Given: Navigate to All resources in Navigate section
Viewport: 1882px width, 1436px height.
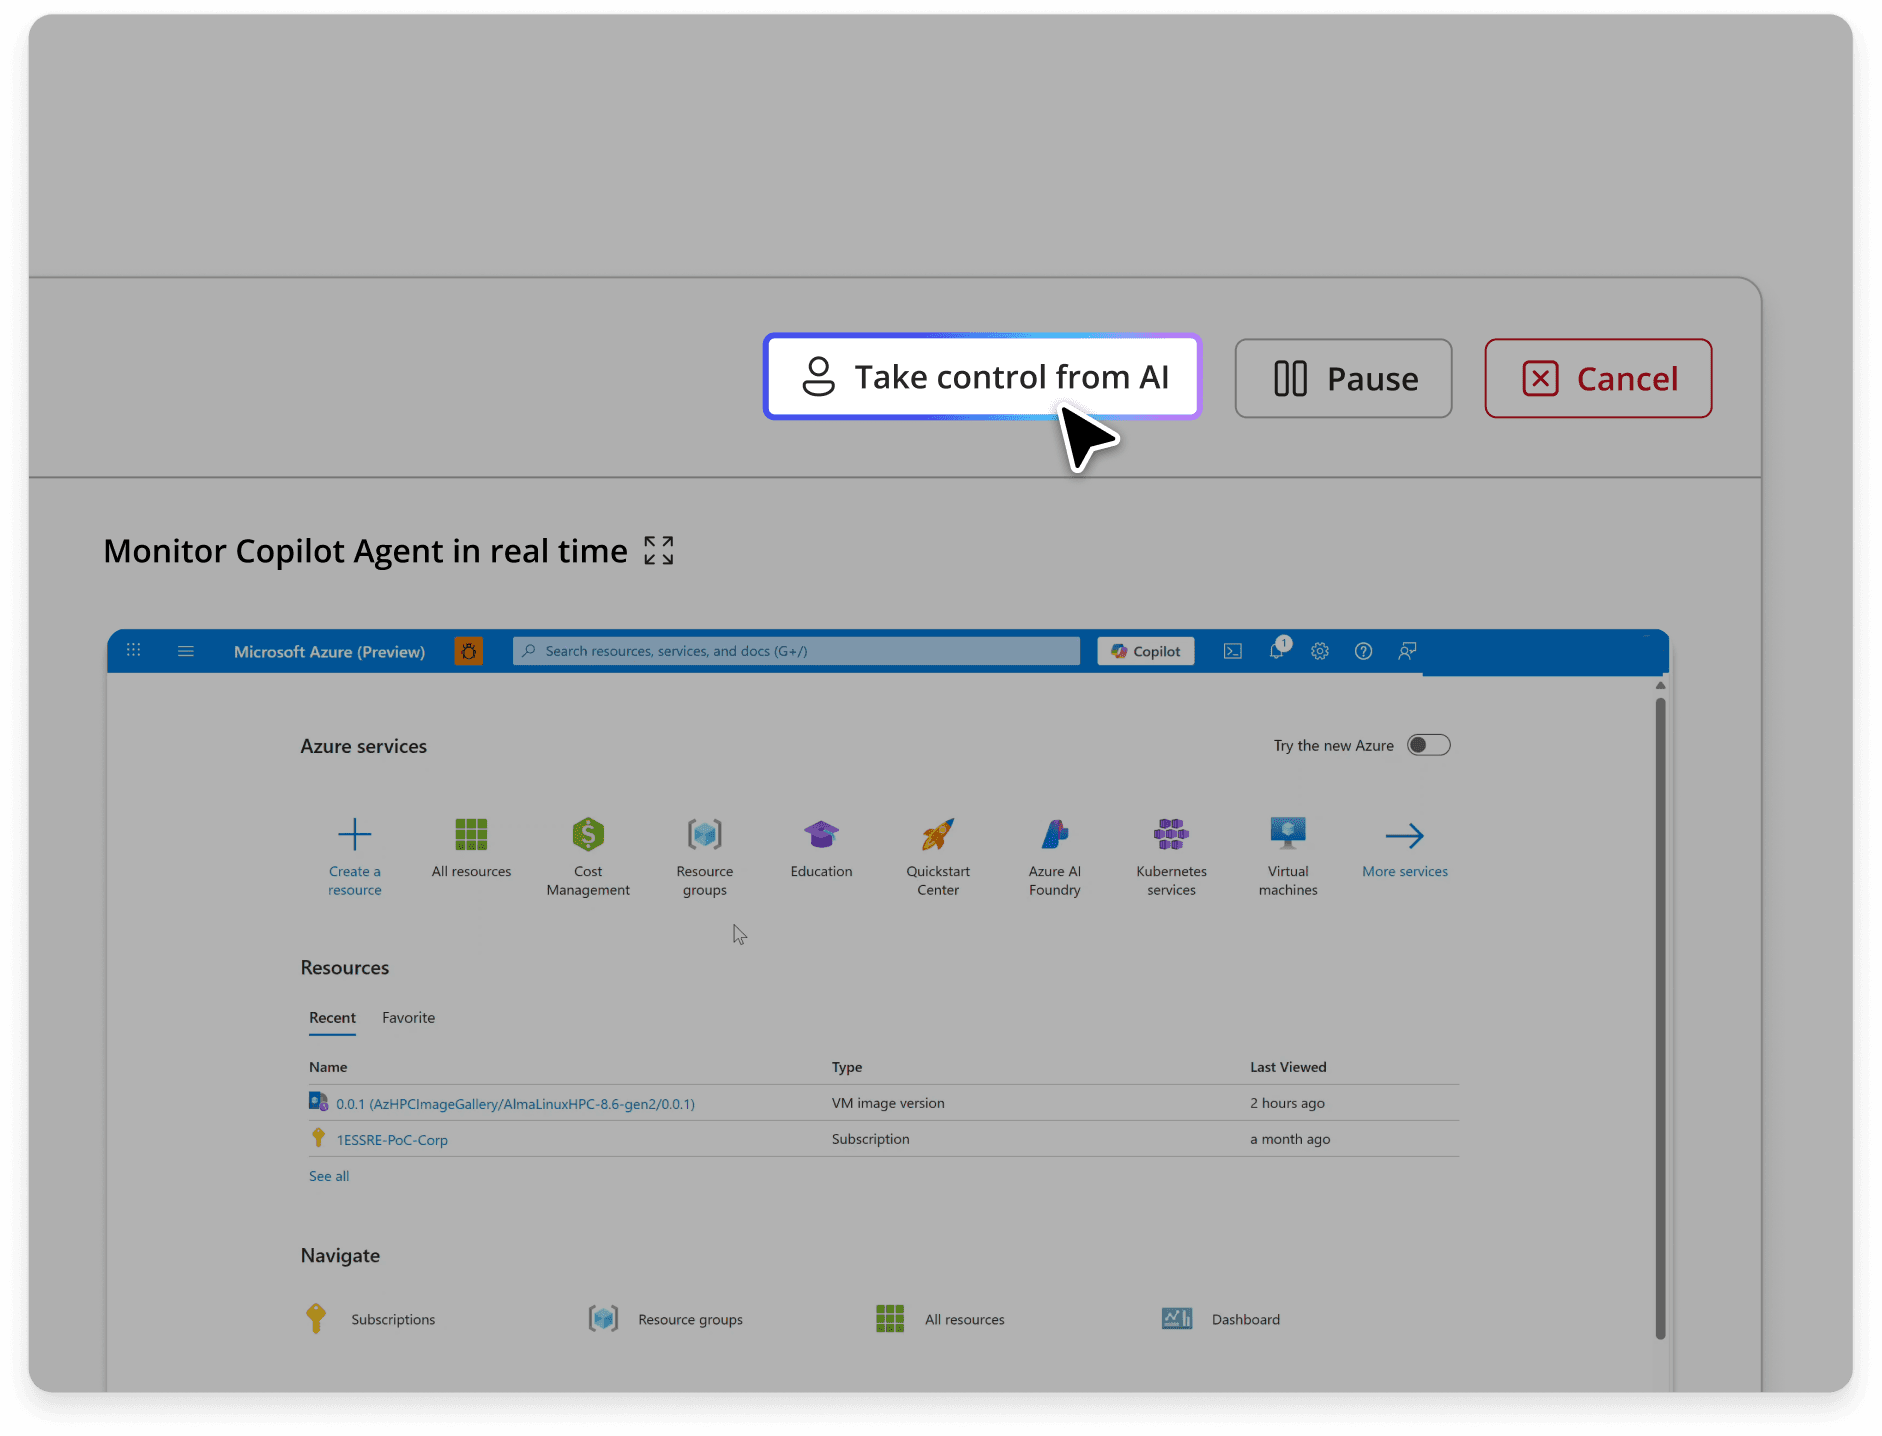Looking at the screenshot, I should pos(940,1319).
